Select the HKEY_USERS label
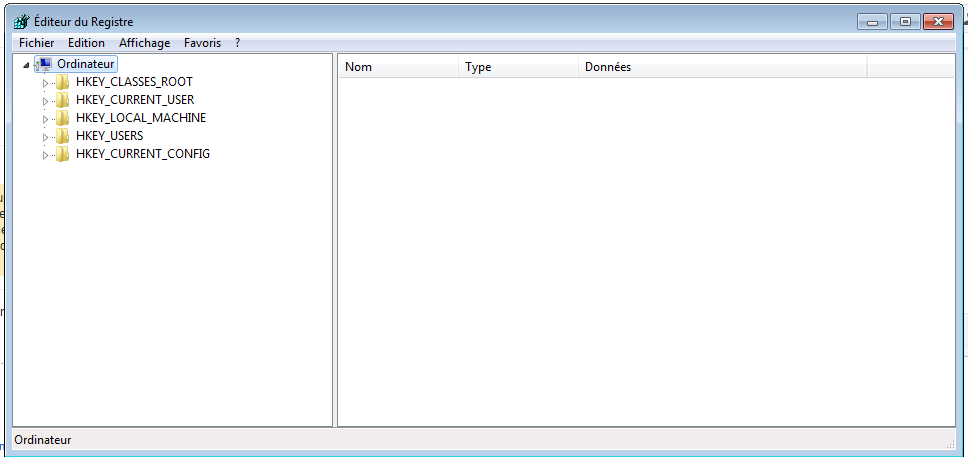Viewport: 968px width, 457px height. 110,135
